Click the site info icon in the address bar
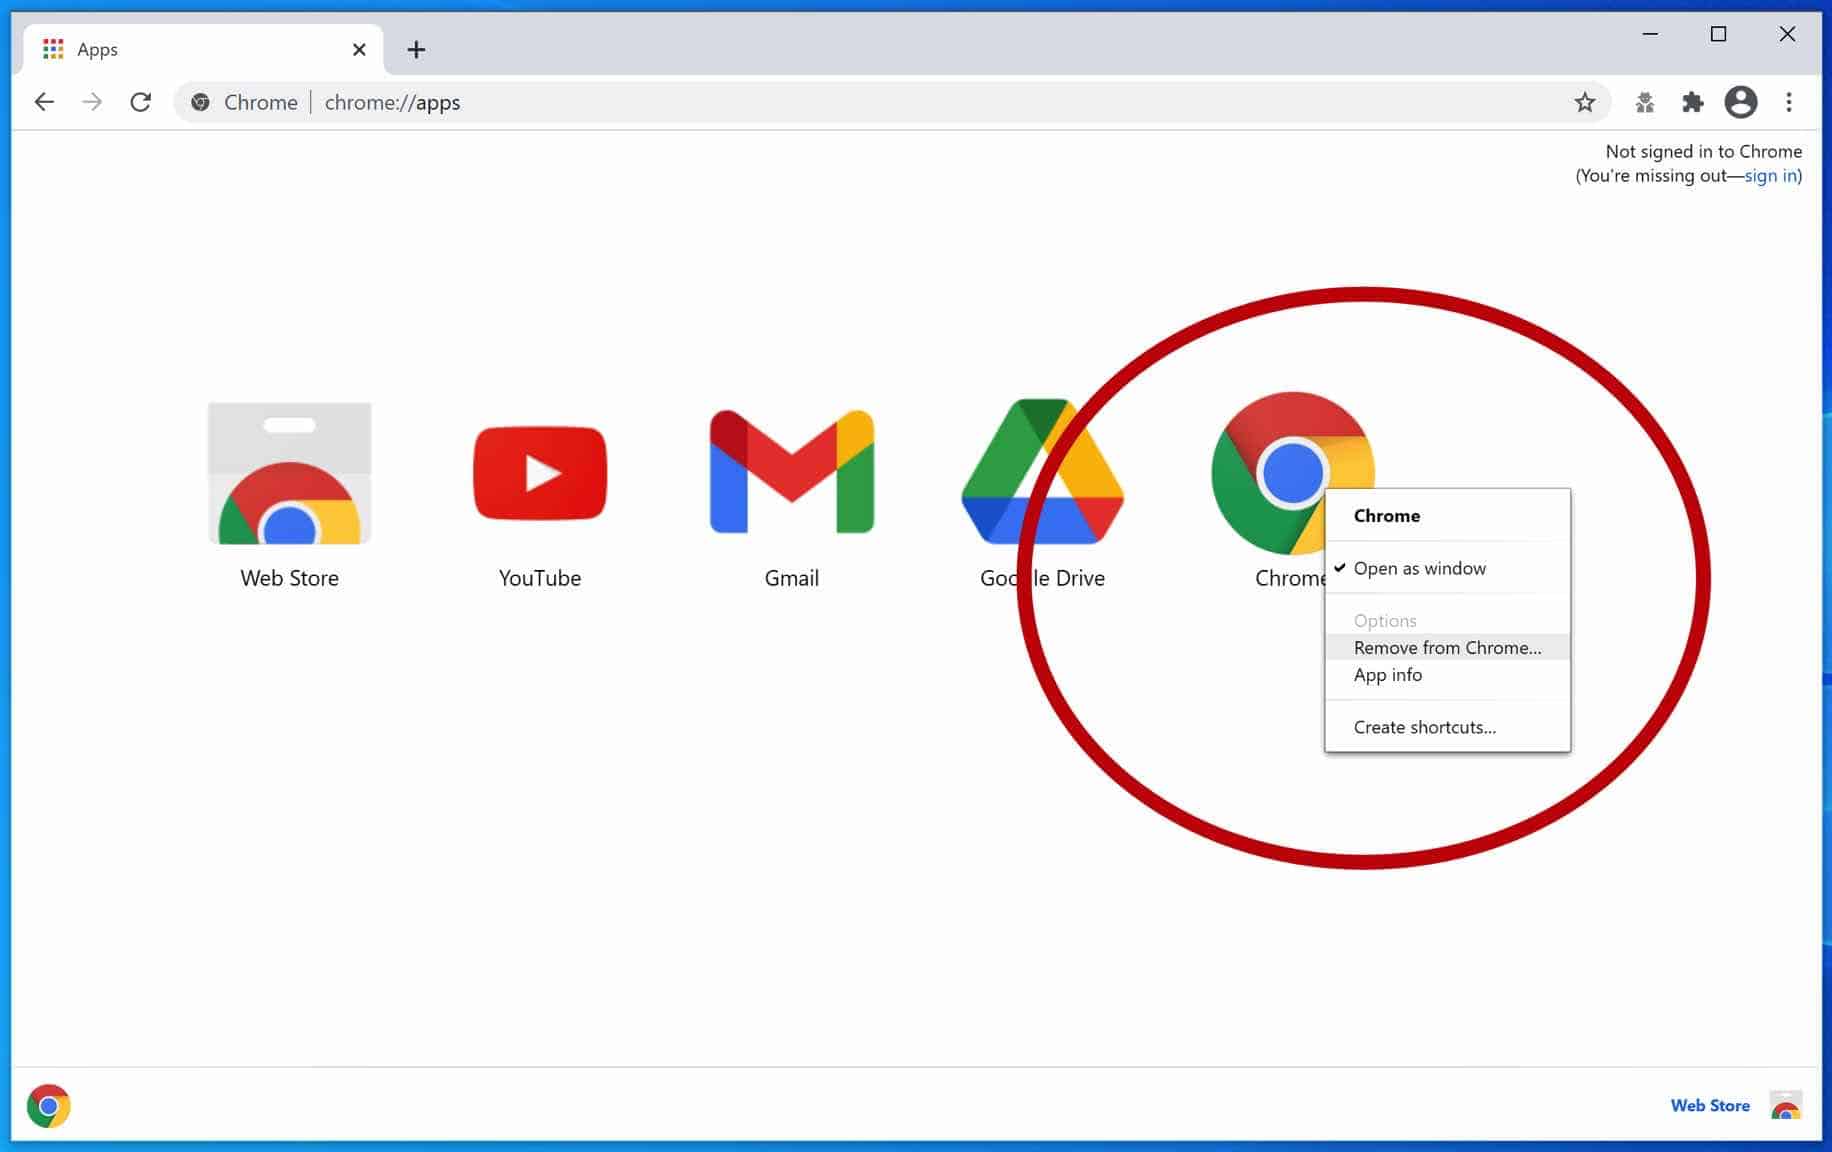 click(200, 102)
